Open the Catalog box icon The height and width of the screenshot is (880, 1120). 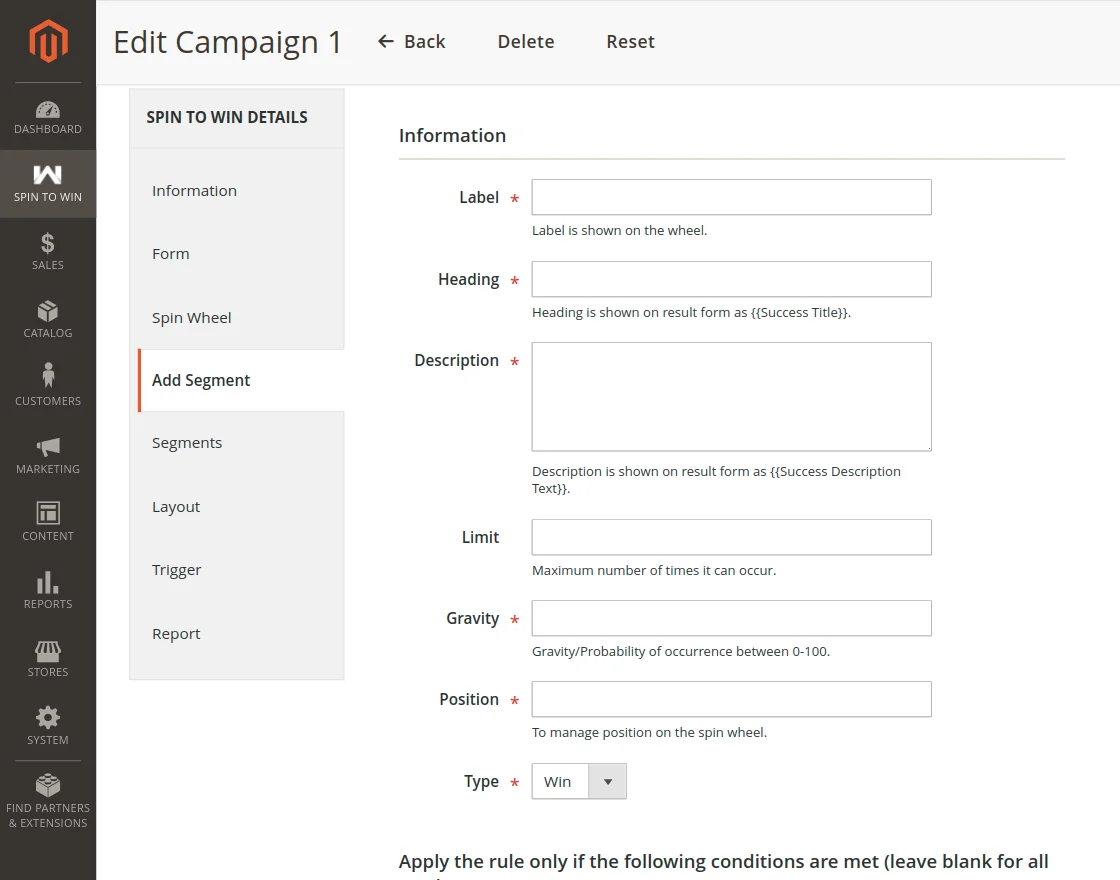48,311
